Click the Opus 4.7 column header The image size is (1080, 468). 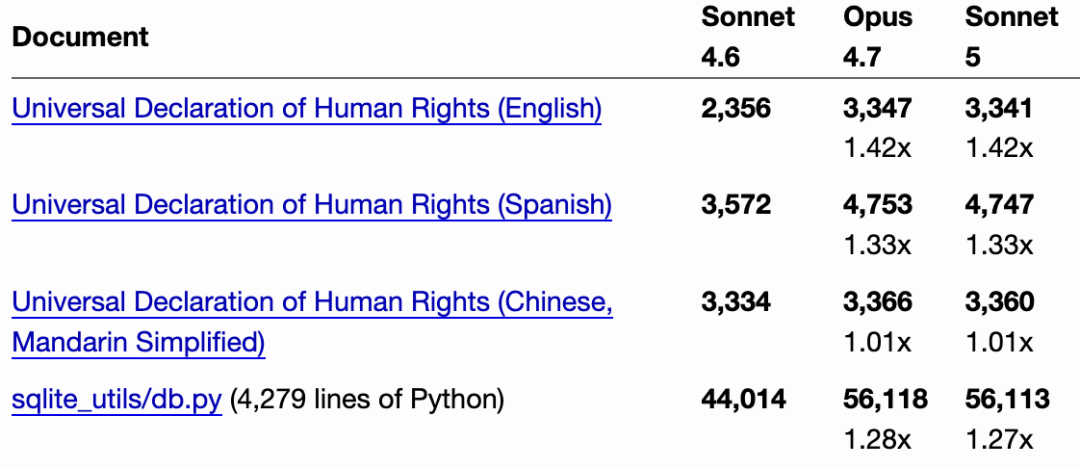(878, 37)
